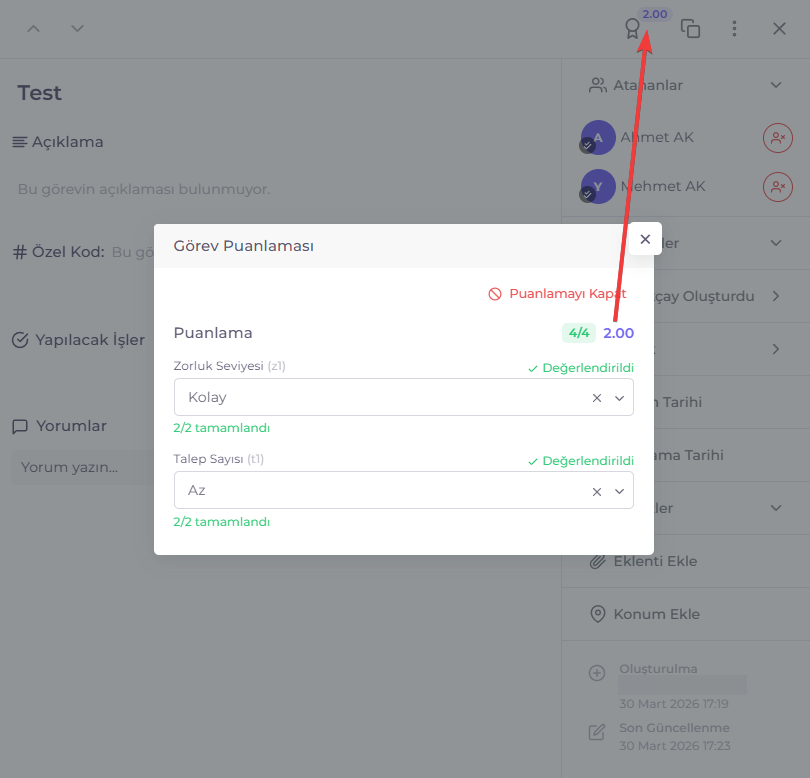Close the Görev Puanlaması dialog
The height and width of the screenshot is (778, 810).
click(x=645, y=239)
